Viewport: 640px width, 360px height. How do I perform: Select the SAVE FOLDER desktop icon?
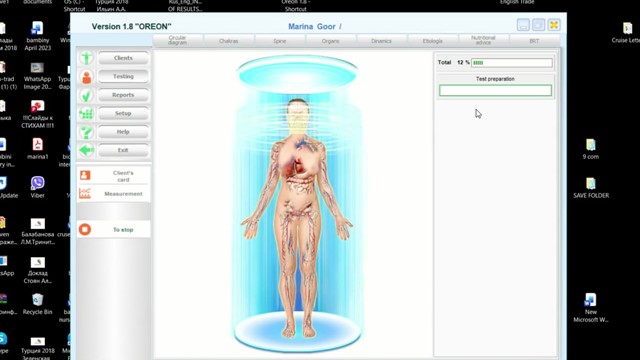(x=591, y=188)
